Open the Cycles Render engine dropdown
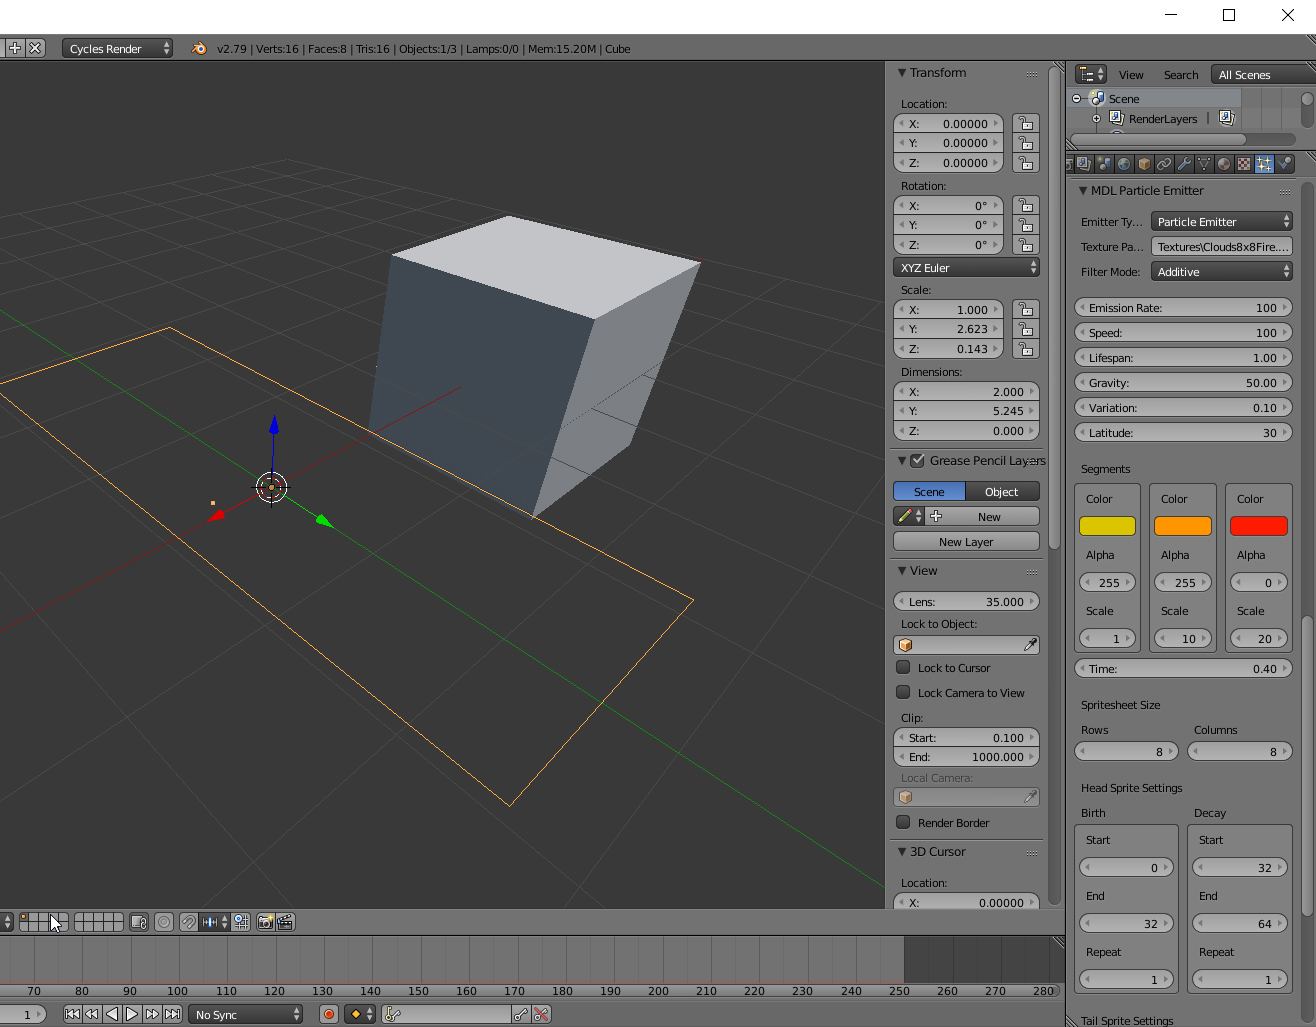This screenshot has width=1316, height=1027. point(118,49)
